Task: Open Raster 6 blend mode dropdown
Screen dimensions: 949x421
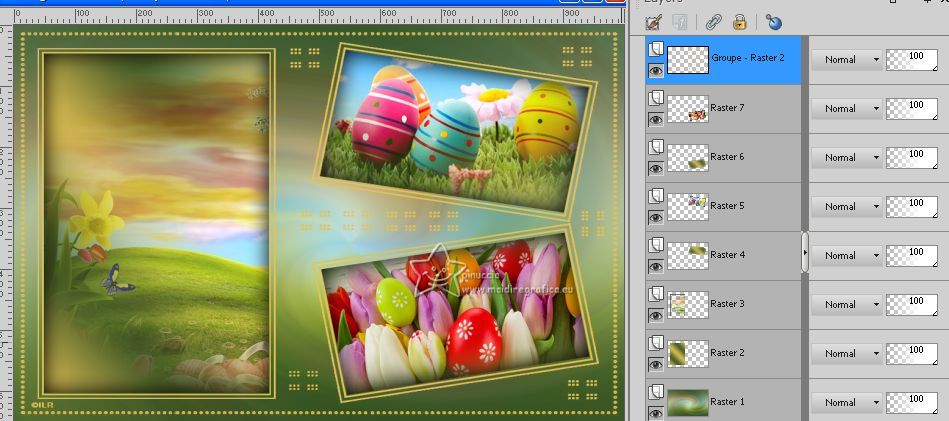Action: 847,158
